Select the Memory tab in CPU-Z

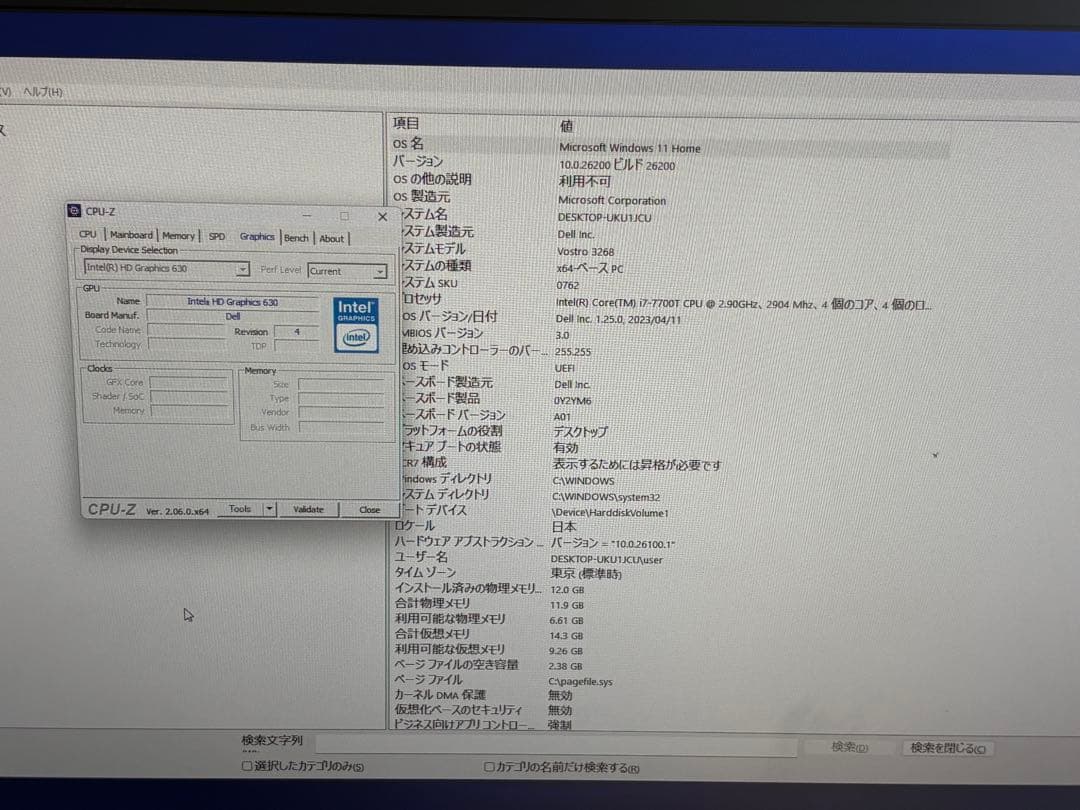coord(178,235)
